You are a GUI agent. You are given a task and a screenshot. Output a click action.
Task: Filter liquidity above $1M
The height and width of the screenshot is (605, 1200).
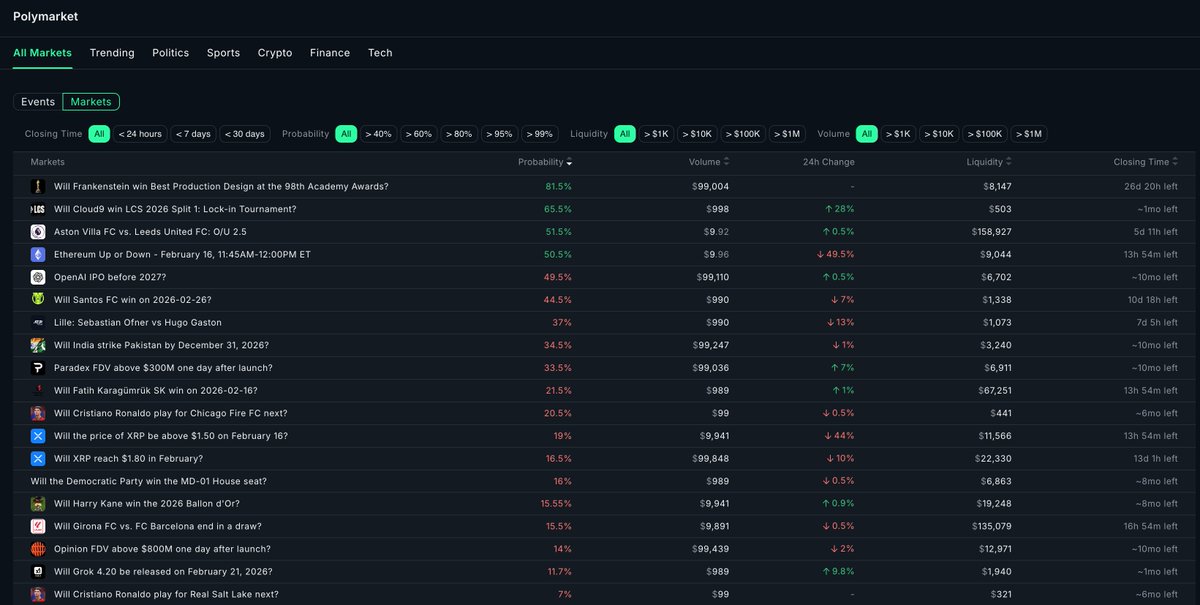click(x=789, y=134)
